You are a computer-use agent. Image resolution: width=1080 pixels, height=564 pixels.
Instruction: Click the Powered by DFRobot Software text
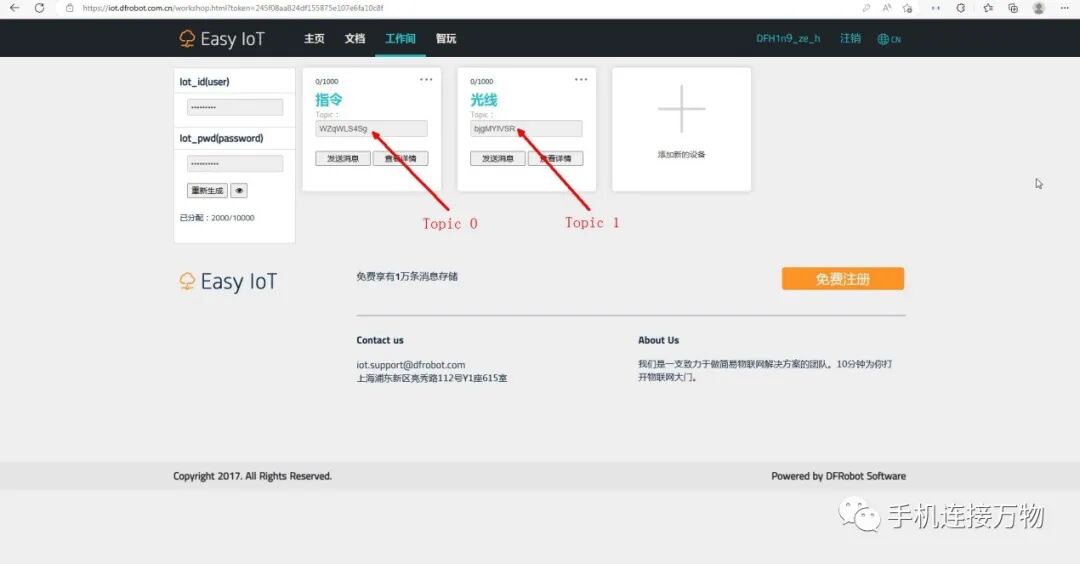838,476
